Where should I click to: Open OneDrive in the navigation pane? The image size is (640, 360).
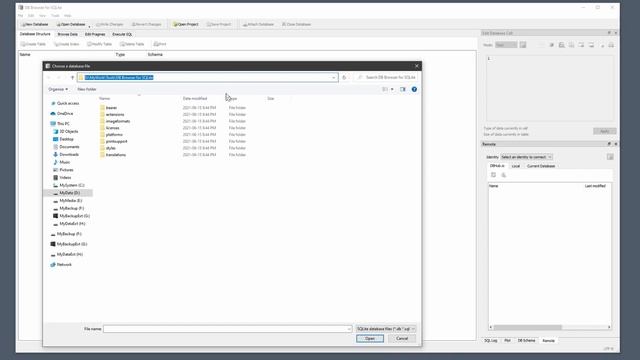pos(65,113)
